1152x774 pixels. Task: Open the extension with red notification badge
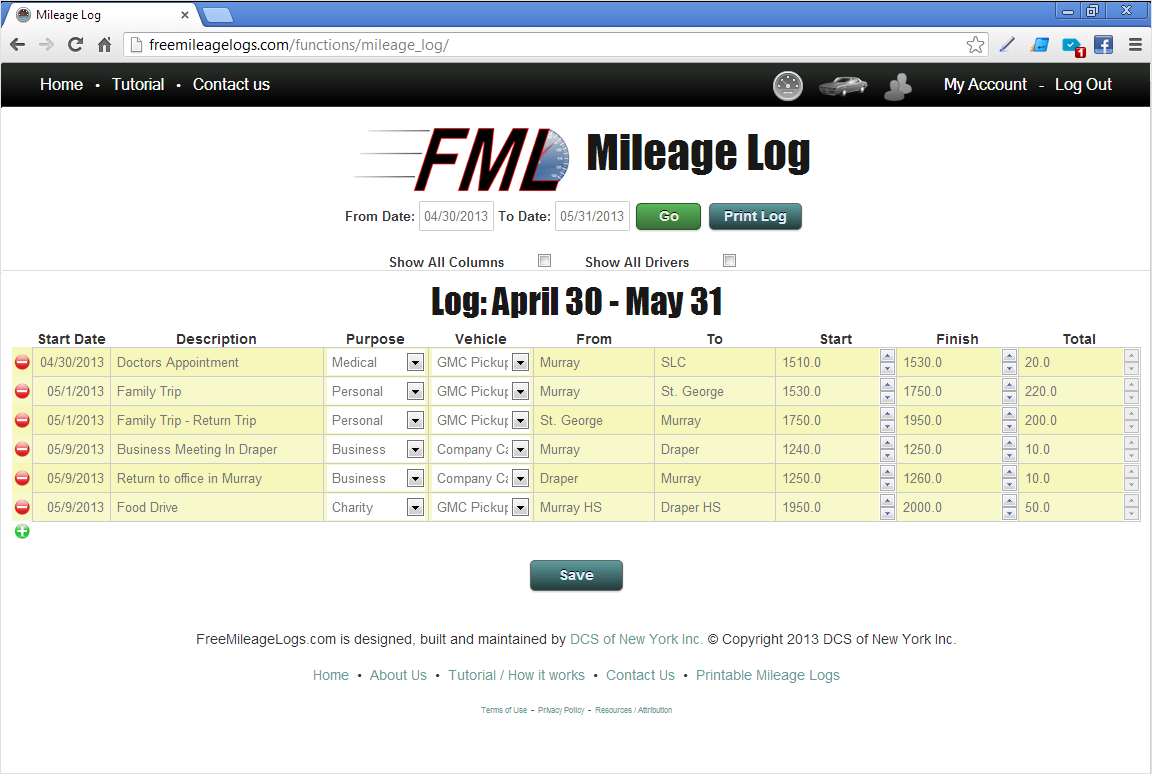point(1073,46)
